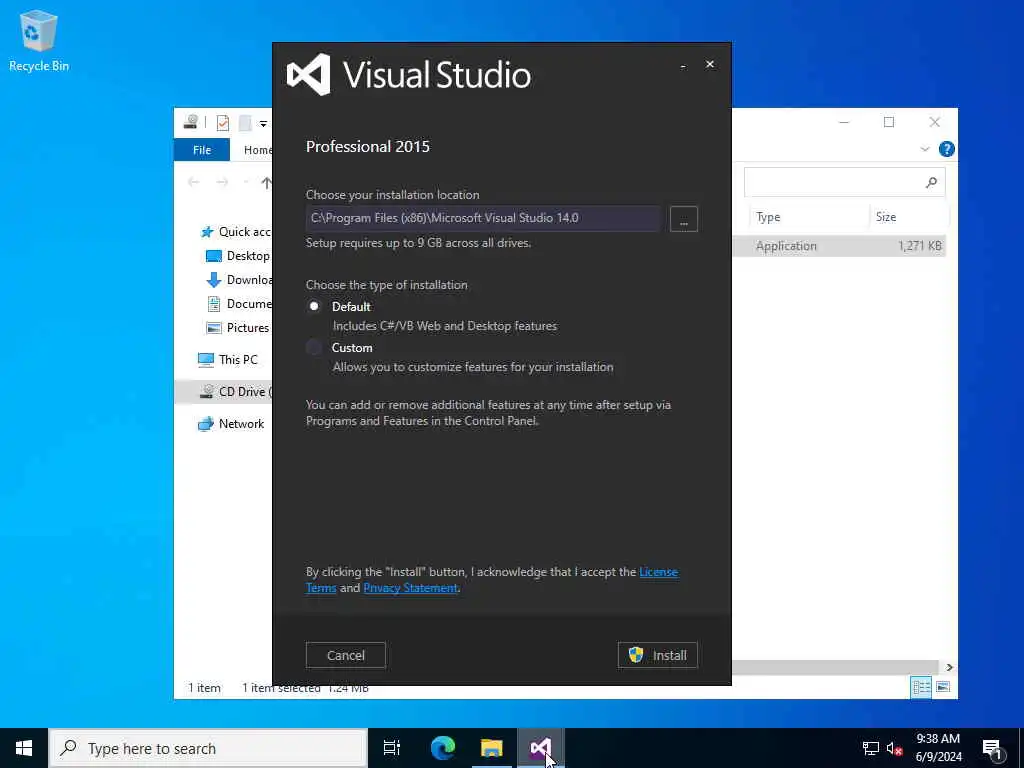
Task: Sort by the Type column header
Action: [768, 217]
